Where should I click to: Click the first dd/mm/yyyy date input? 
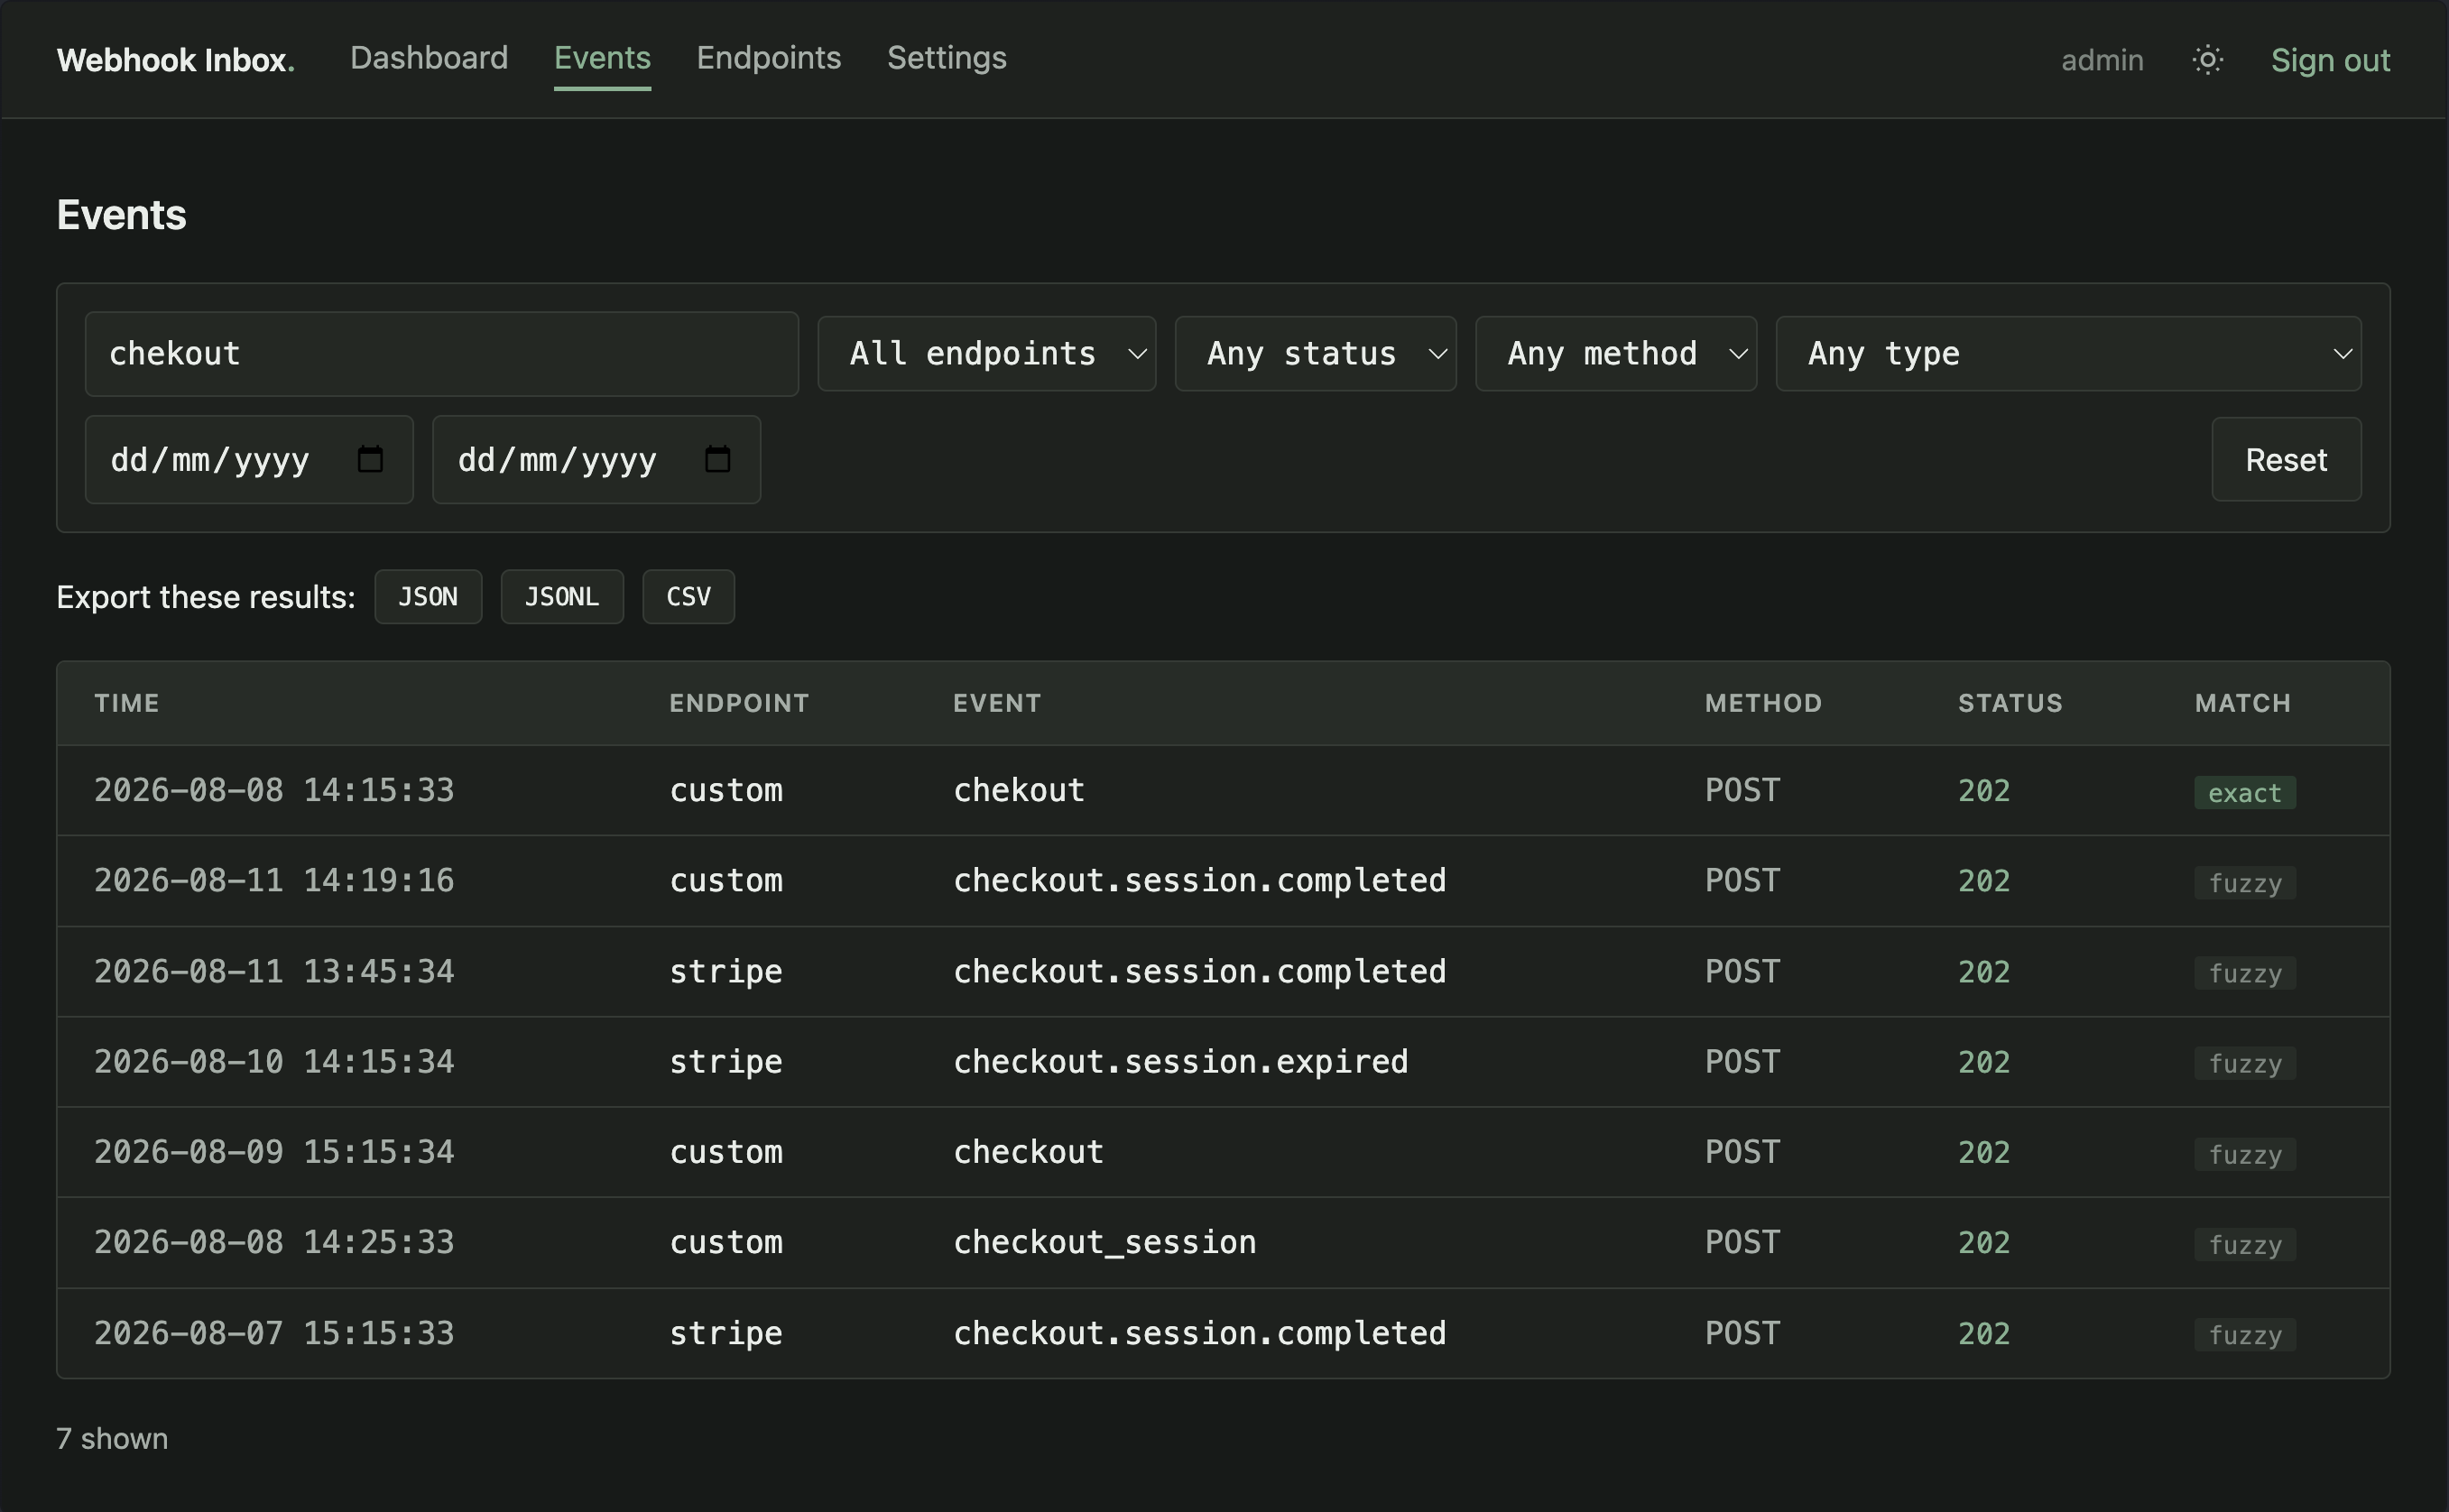[249, 459]
